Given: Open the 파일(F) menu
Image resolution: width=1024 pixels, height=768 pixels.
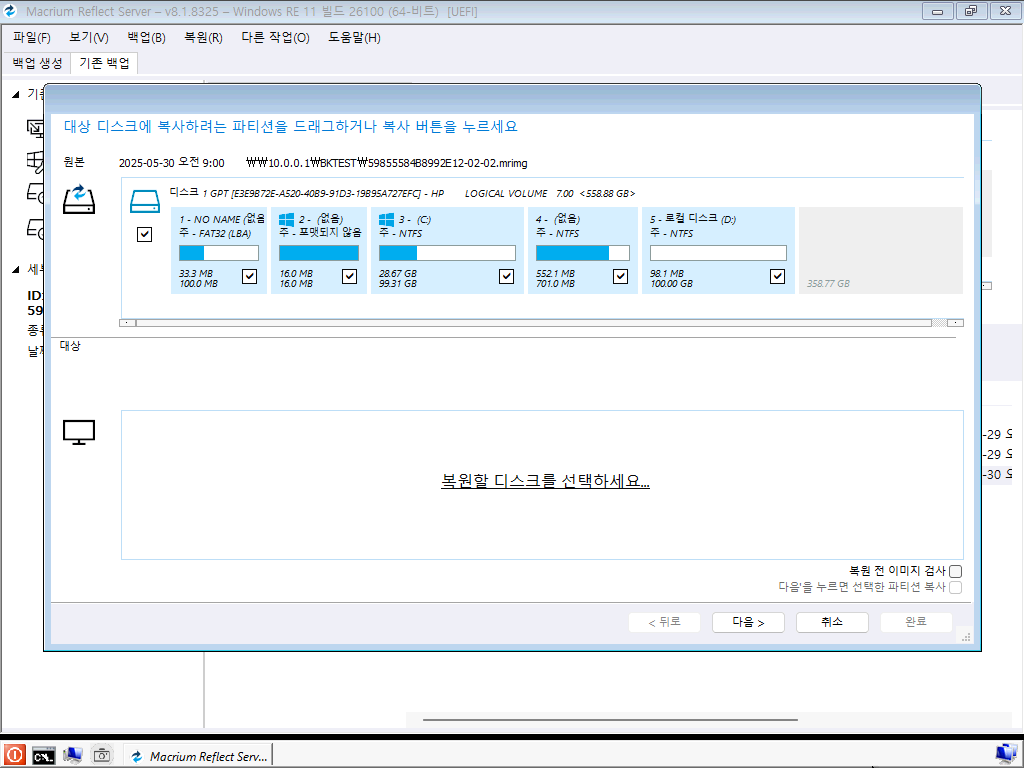Looking at the screenshot, I should (31, 37).
